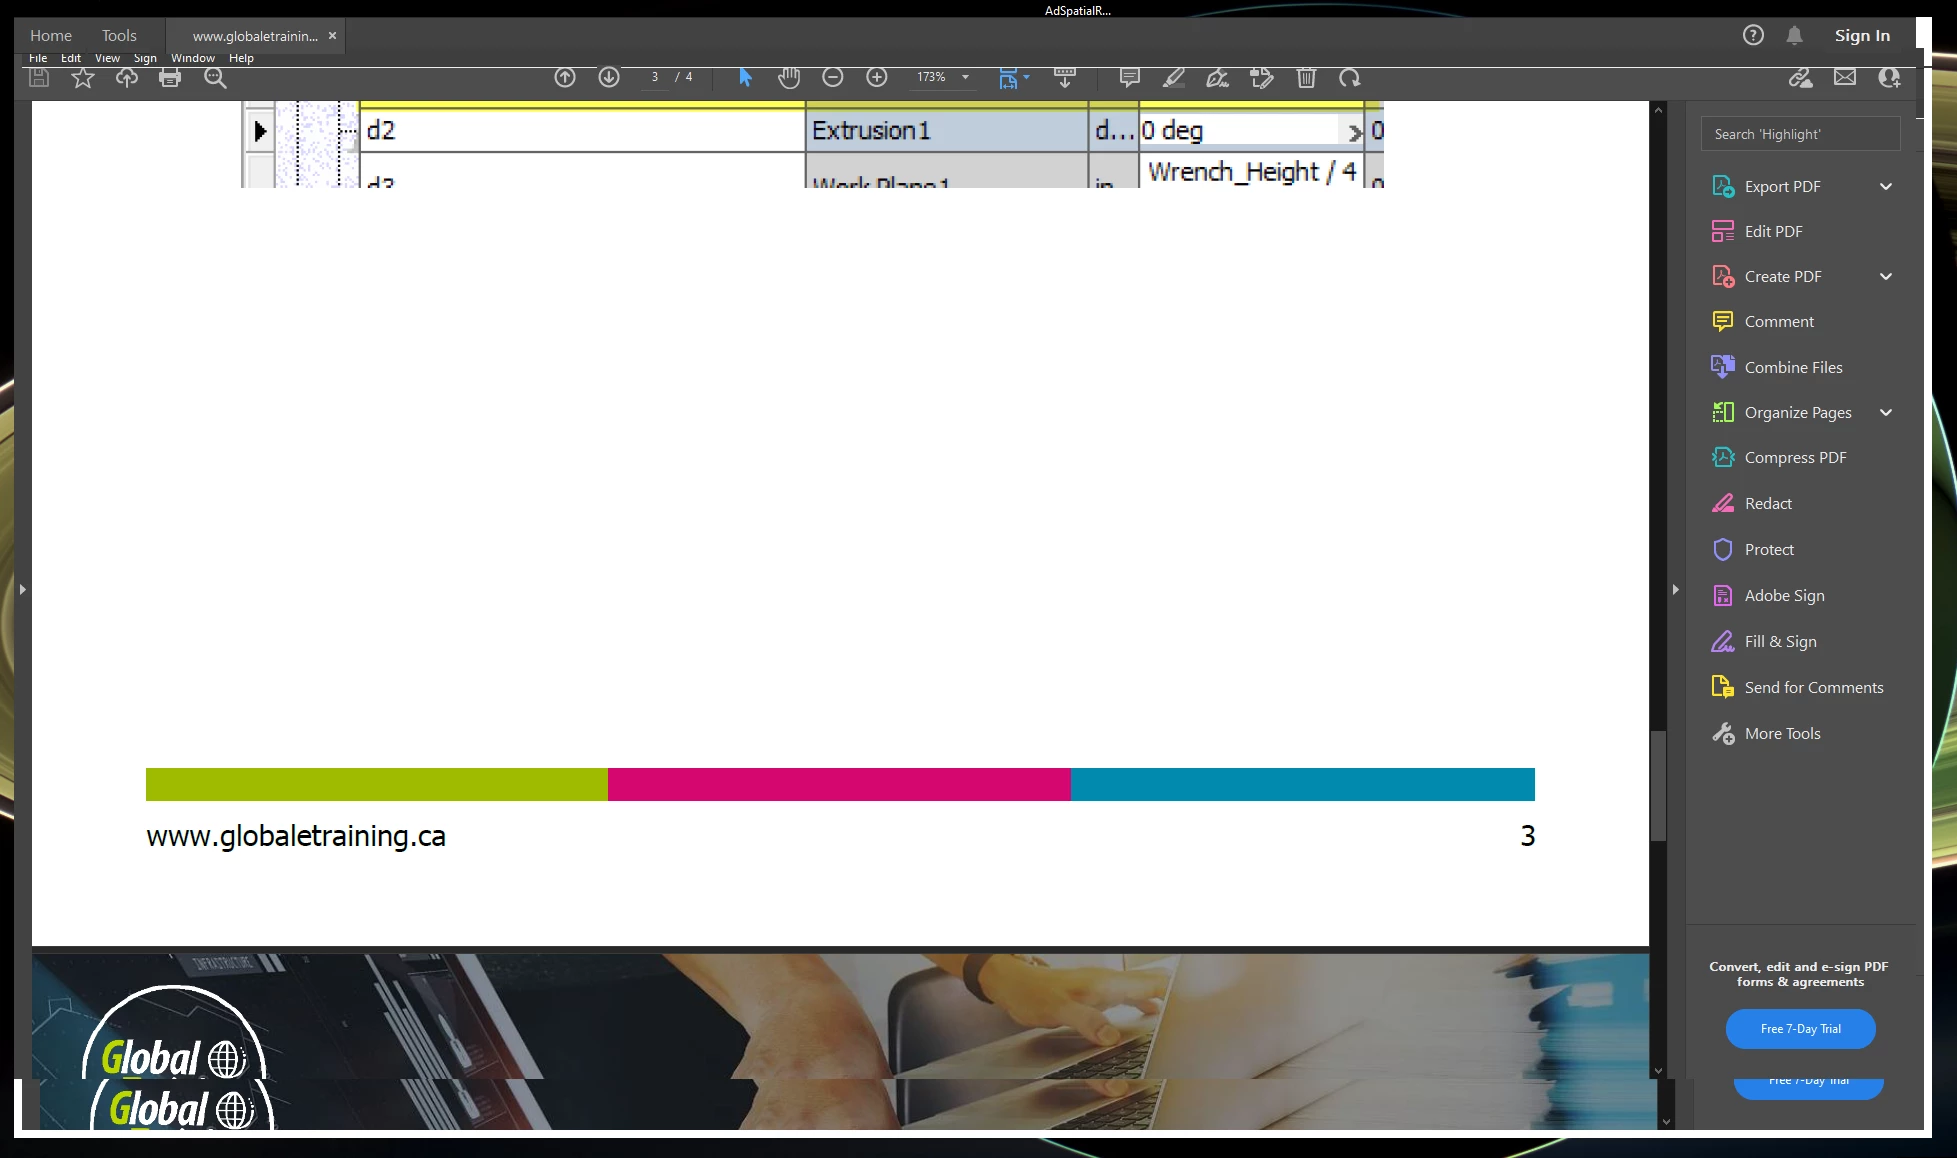Open the zoom level 173% dropdown
Image resolution: width=1957 pixels, height=1158 pixels.
coord(965,78)
